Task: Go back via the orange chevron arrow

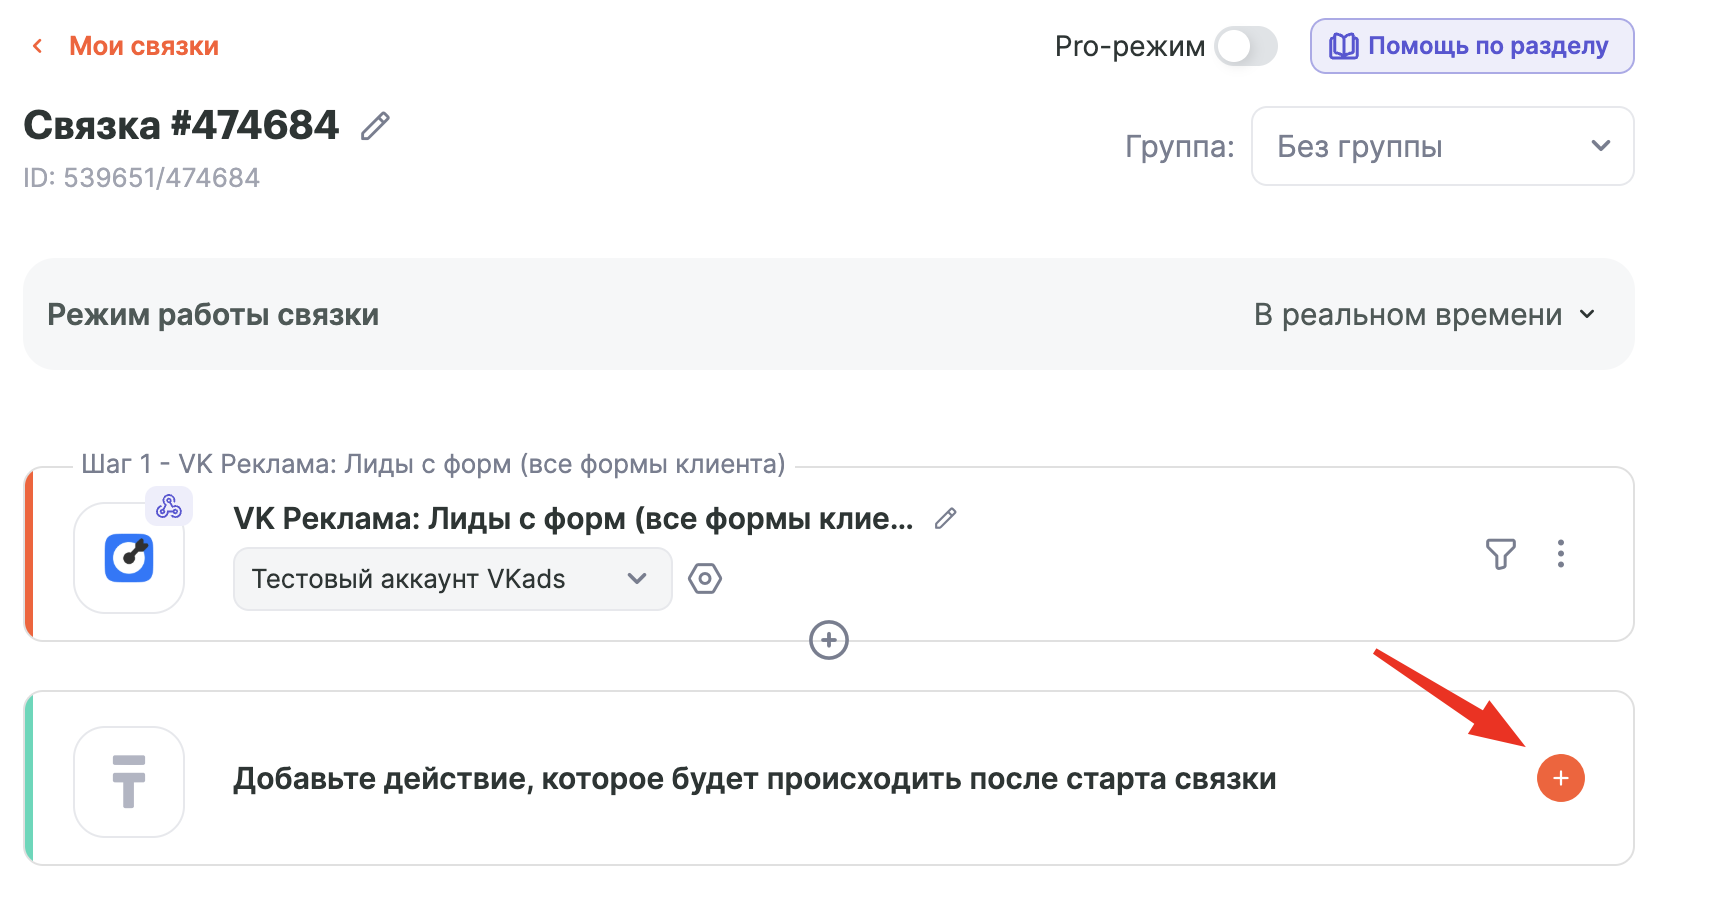Action: [38, 46]
